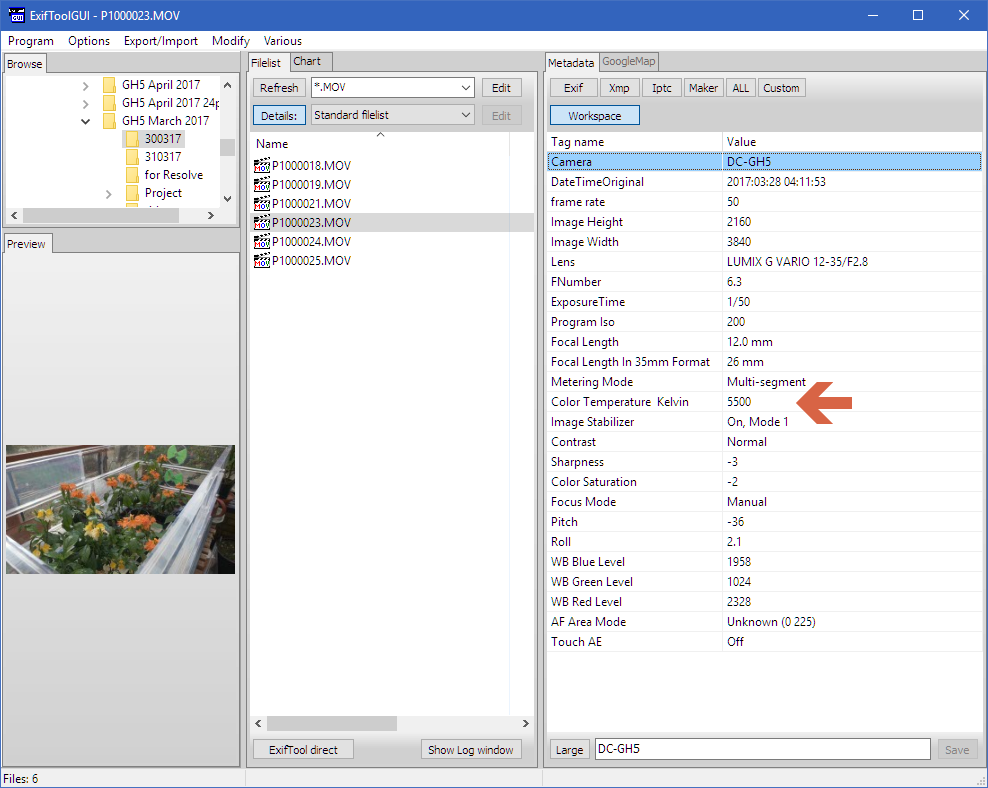Image resolution: width=988 pixels, height=788 pixels.
Task: Click the P1000018.MOV file icon
Action: point(262,166)
